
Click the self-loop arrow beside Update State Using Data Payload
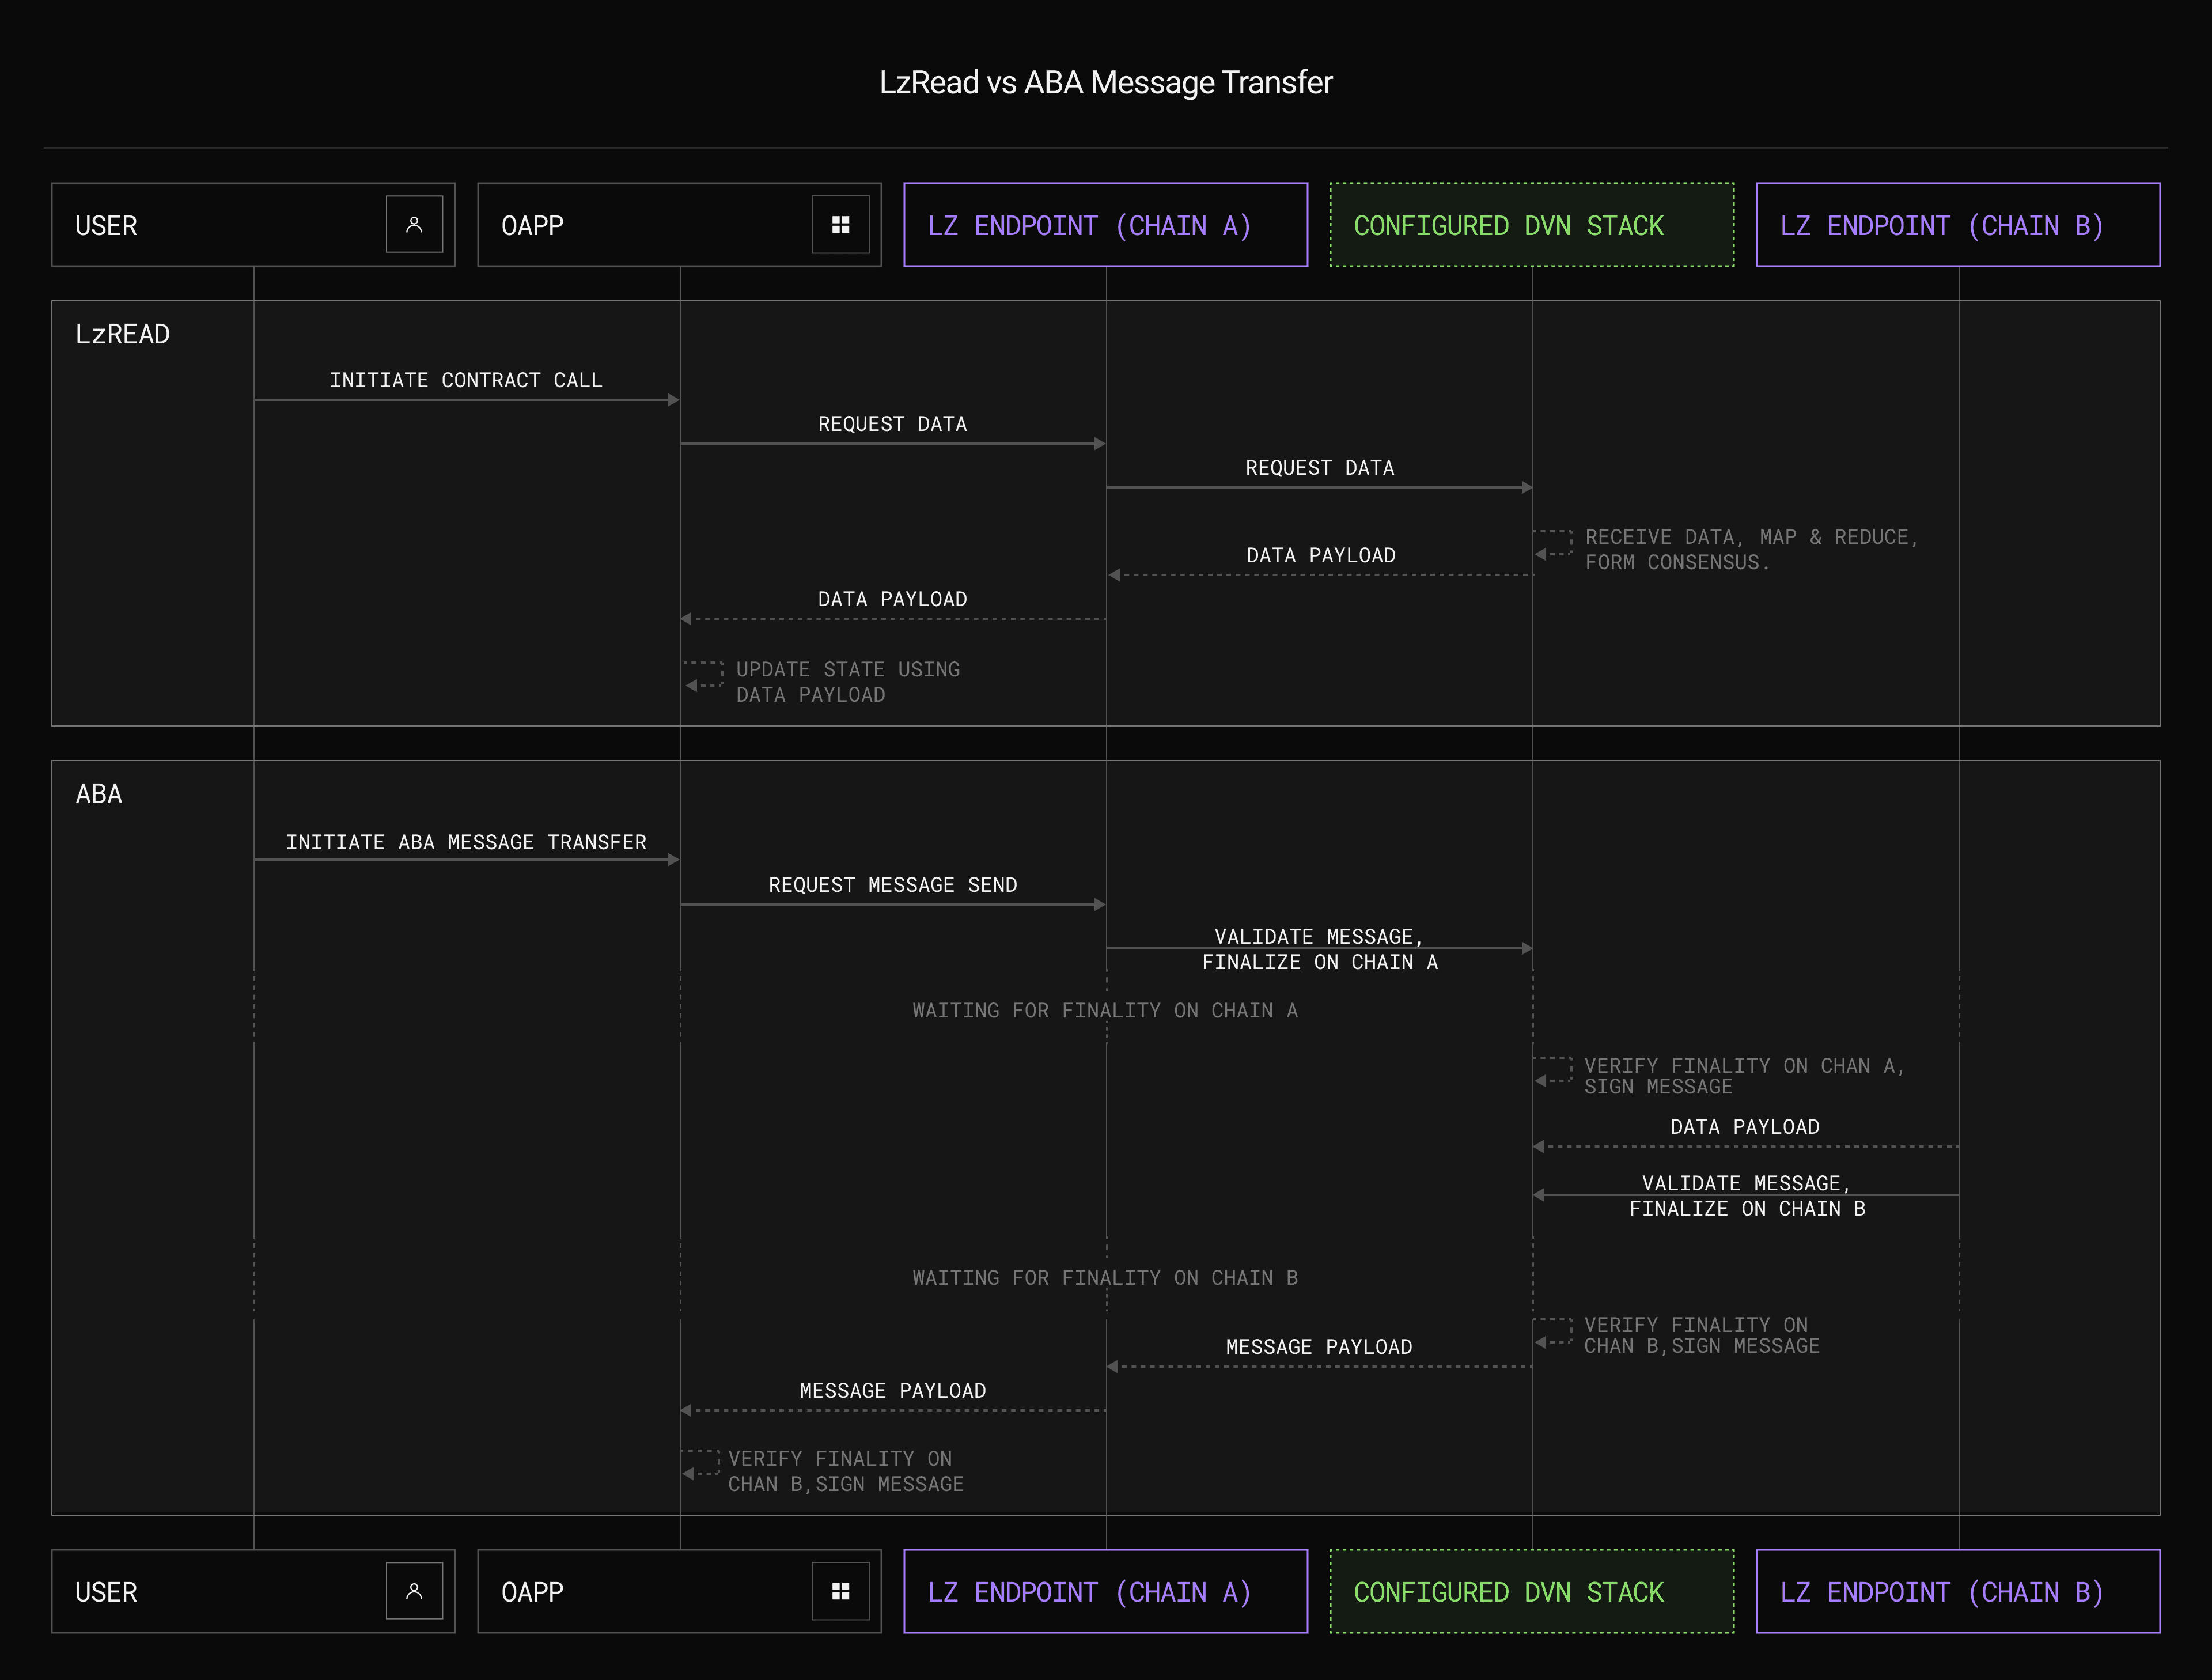704,676
